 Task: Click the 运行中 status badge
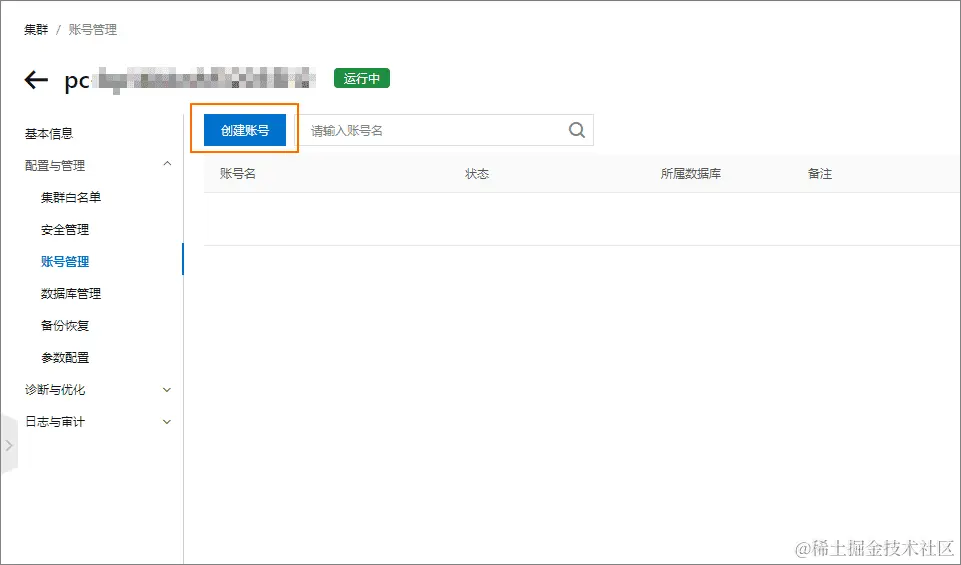362,78
